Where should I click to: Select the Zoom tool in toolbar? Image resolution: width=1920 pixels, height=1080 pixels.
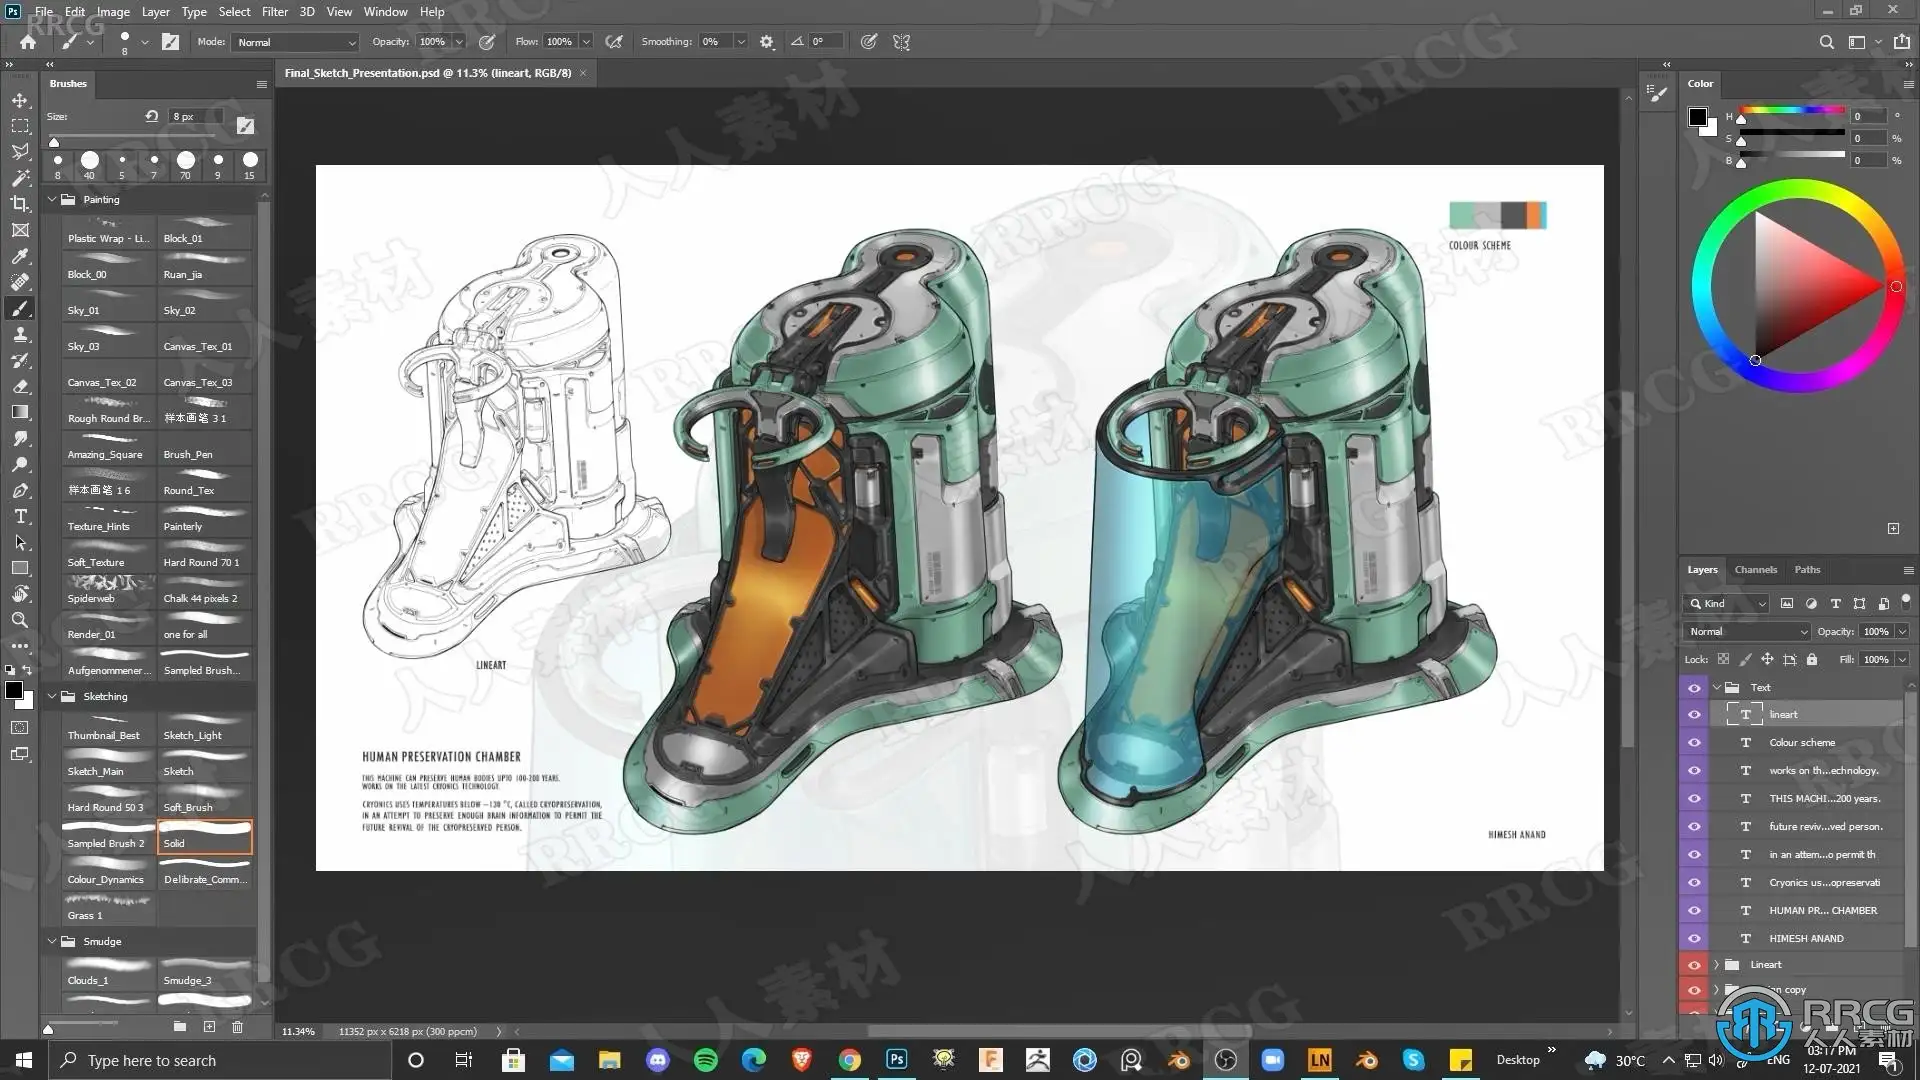pyautogui.click(x=20, y=620)
